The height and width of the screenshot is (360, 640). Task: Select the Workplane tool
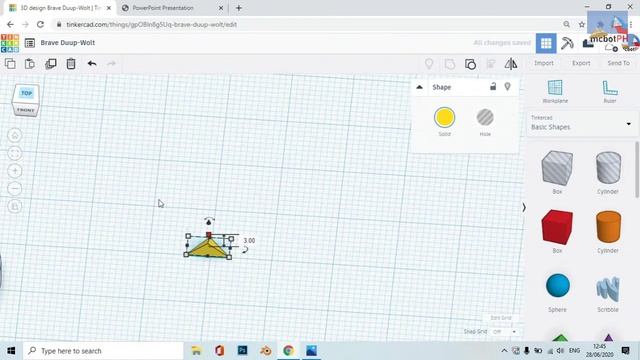(555, 91)
